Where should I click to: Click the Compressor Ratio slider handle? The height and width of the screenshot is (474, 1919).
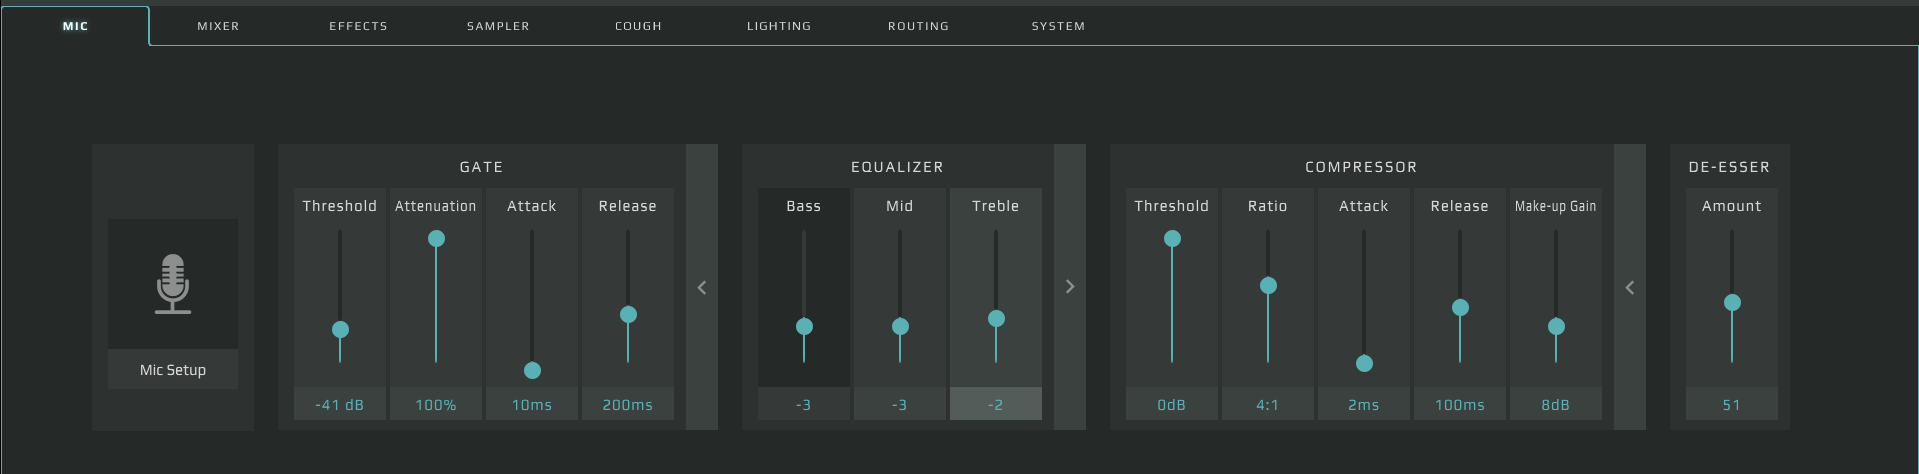pyautogui.click(x=1268, y=286)
